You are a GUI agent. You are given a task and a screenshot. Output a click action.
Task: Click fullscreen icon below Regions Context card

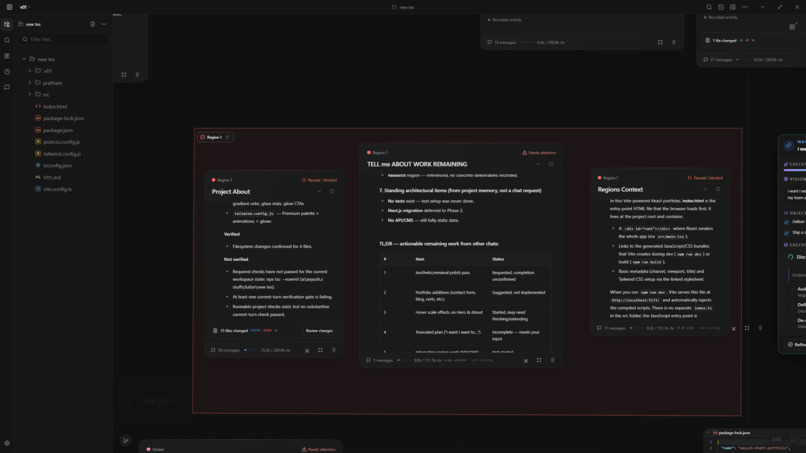(747, 328)
